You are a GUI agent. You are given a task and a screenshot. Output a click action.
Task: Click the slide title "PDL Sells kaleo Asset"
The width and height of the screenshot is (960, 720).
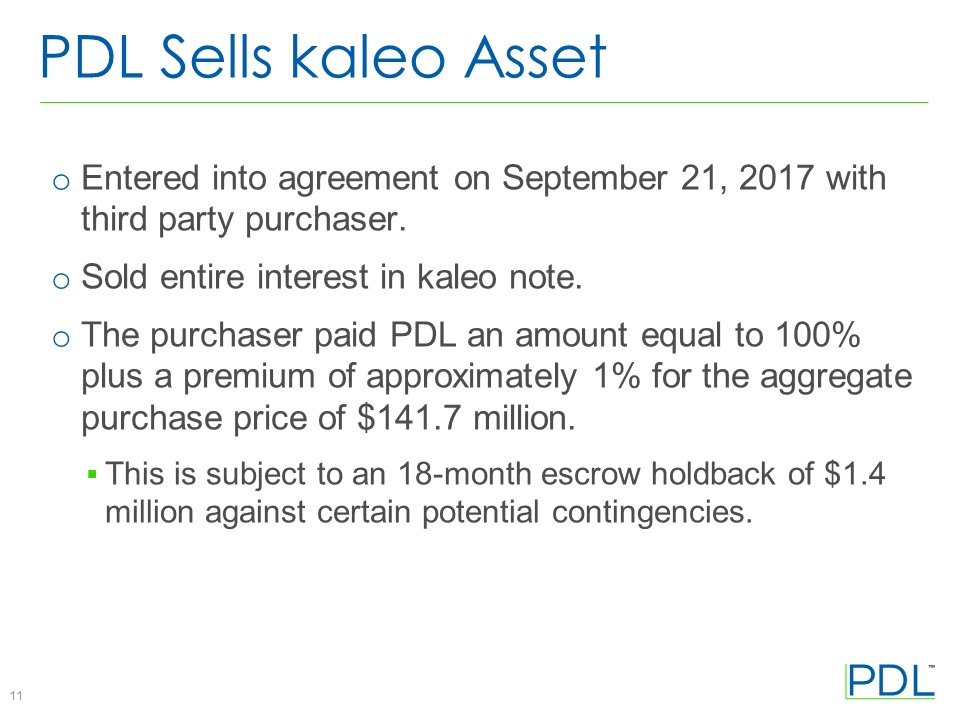[323, 57]
